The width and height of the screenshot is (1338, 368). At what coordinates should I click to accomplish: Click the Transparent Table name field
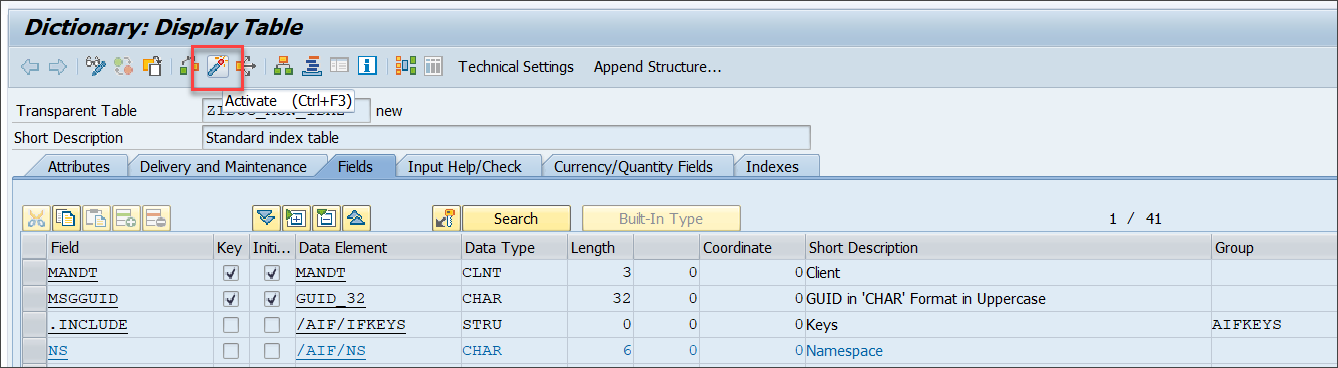click(285, 111)
